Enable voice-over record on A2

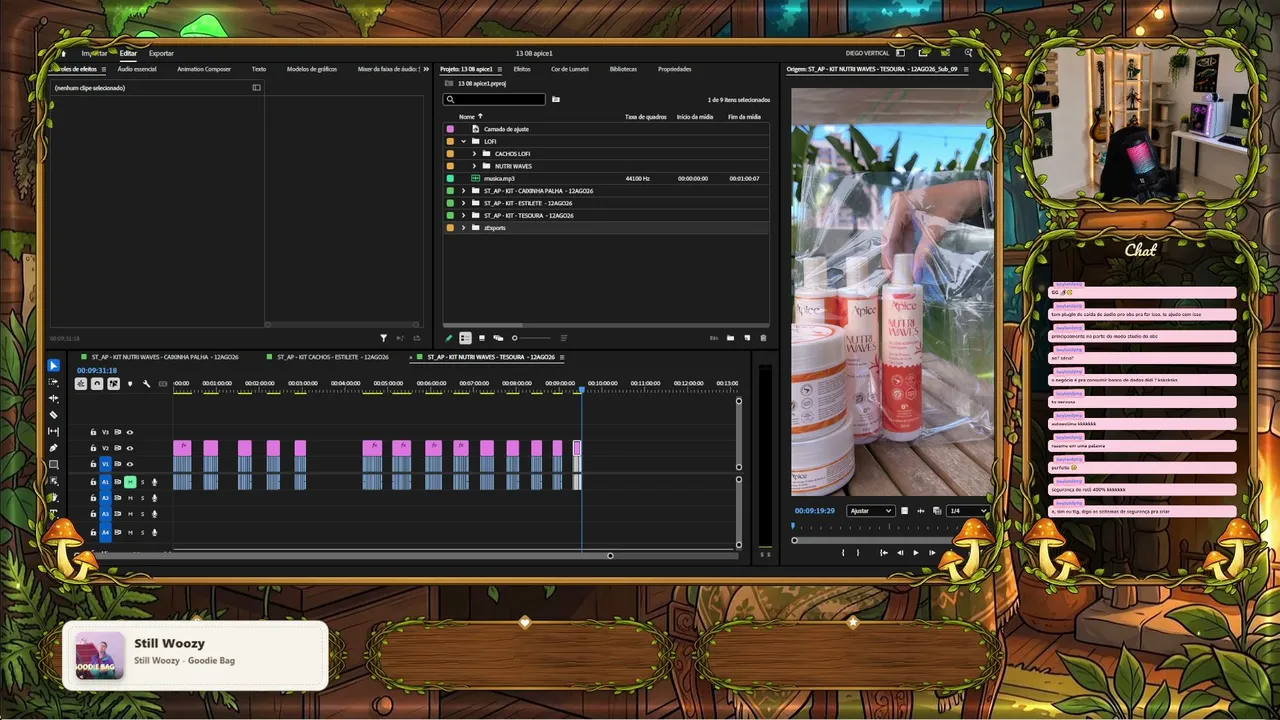tap(154, 498)
